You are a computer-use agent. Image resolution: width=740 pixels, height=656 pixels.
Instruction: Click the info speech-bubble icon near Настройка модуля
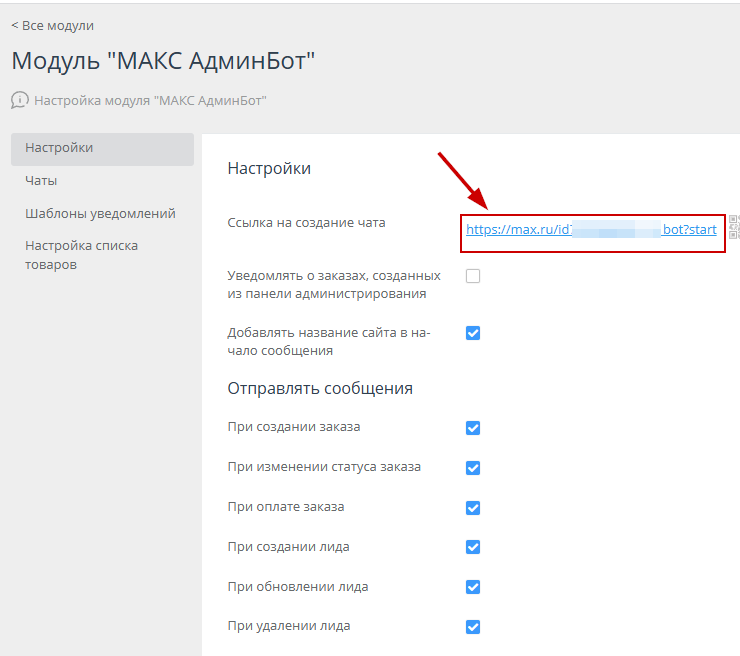point(20,100)
